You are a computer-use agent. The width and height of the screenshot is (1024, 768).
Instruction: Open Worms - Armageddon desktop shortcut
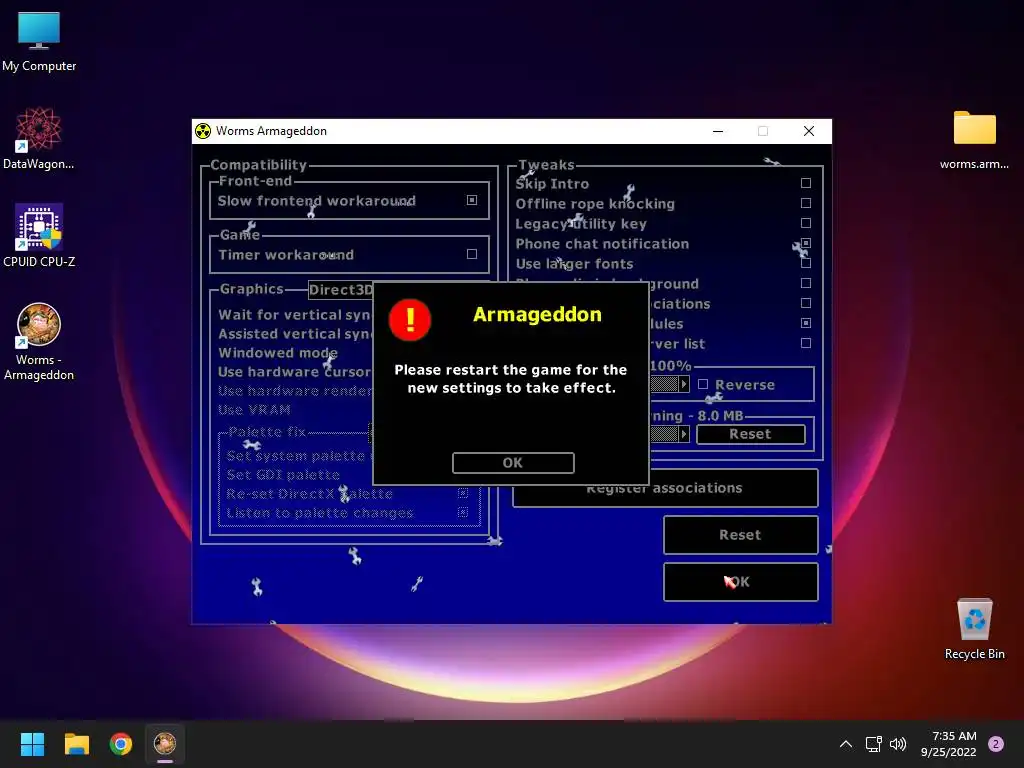pyautogui.click(x=39, y=342)
